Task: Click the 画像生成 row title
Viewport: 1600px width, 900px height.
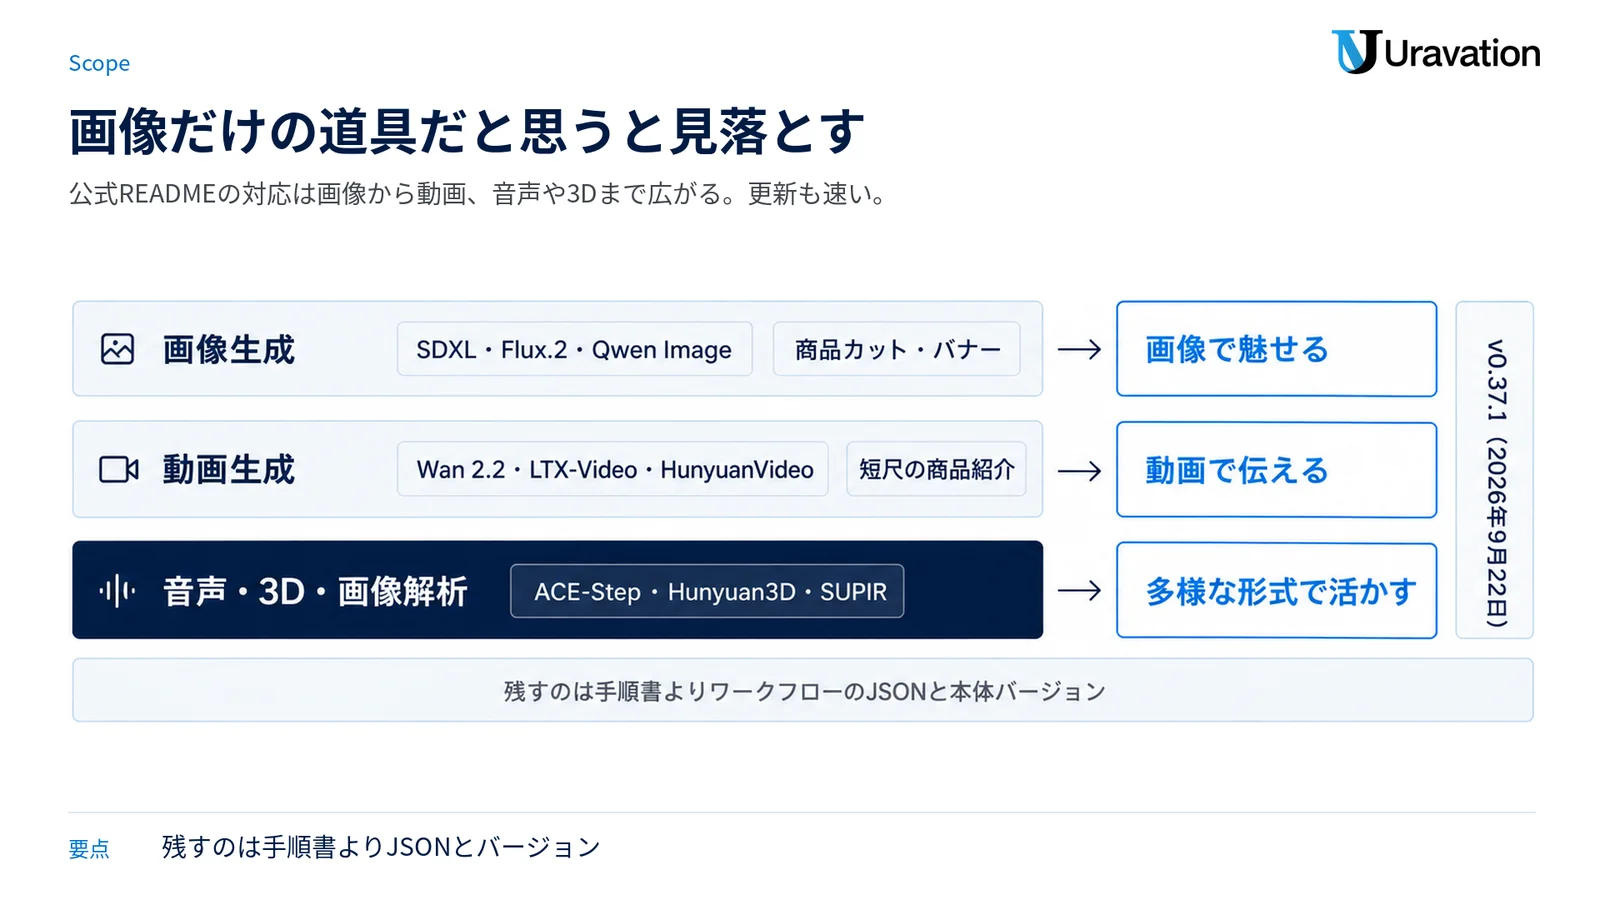Action: [x=229, y=349]
